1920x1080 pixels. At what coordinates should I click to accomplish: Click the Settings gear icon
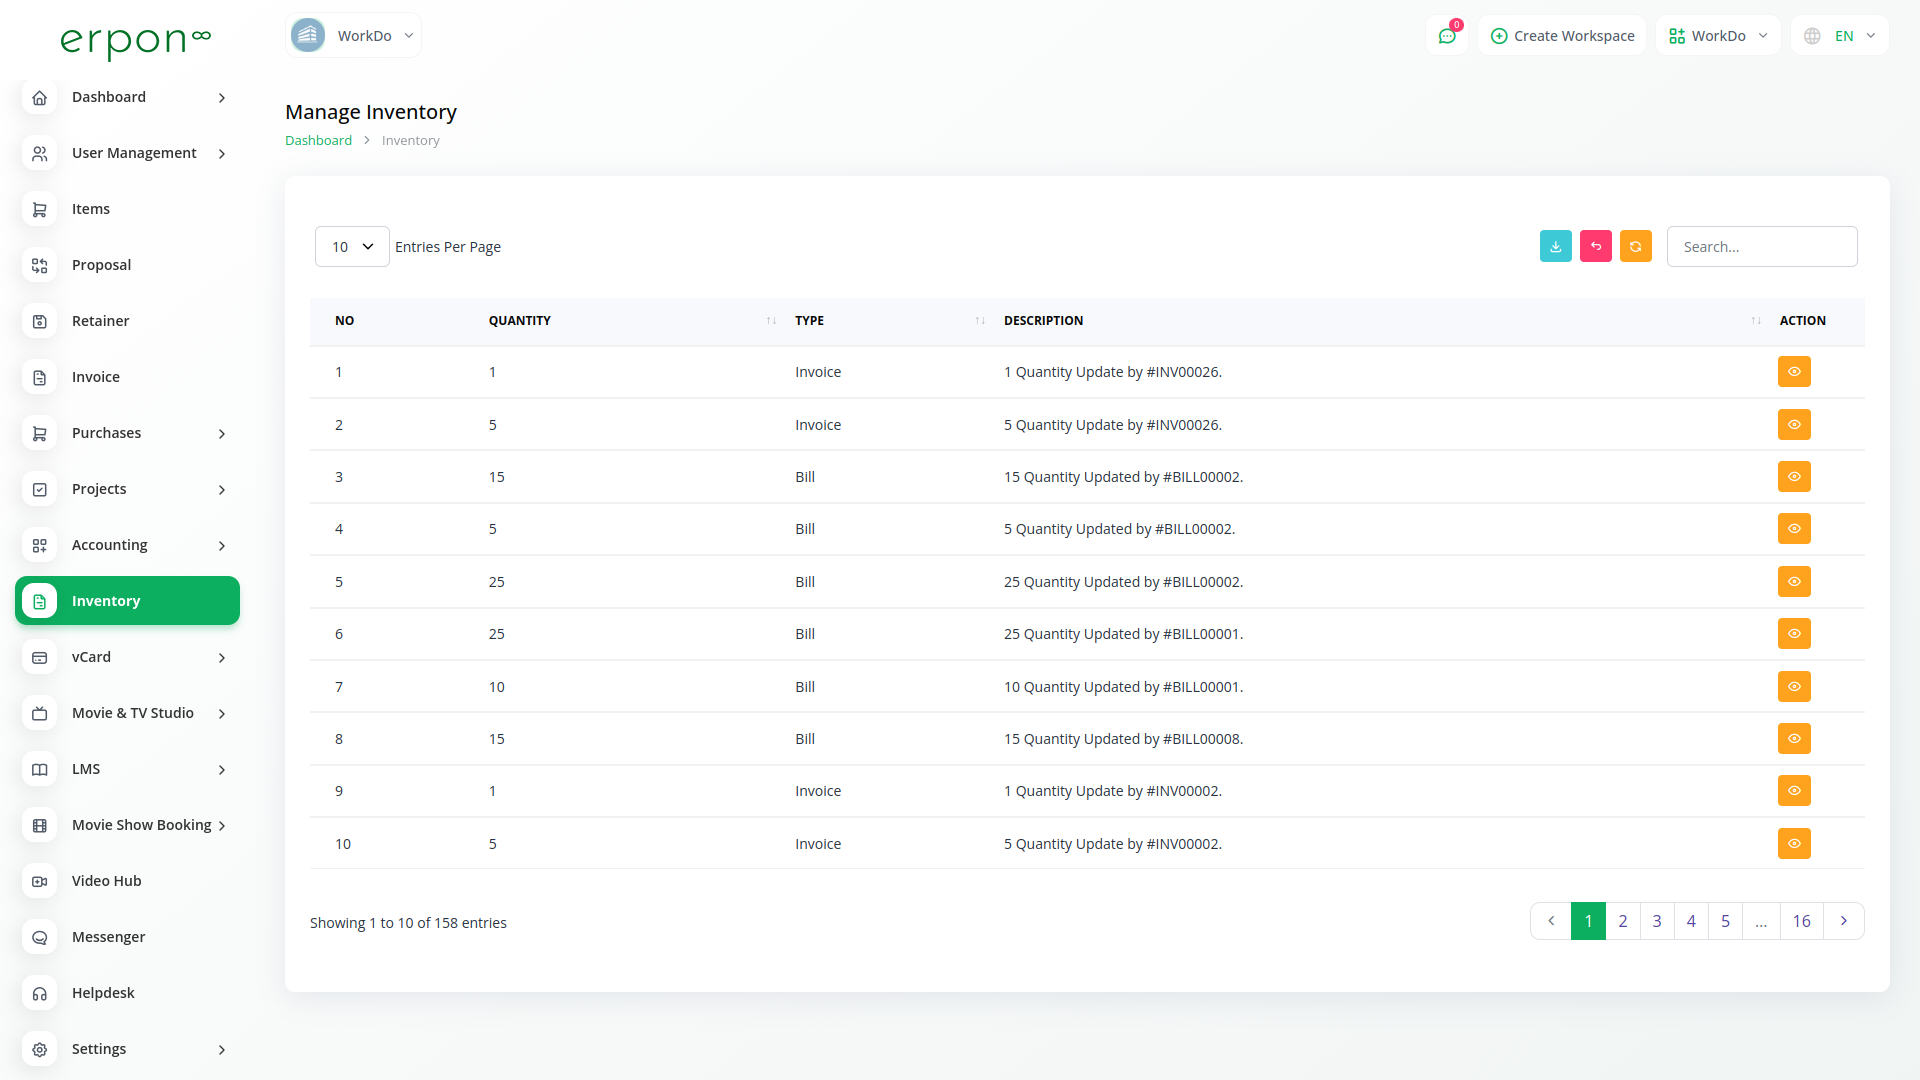click(x=39, y=1049)
